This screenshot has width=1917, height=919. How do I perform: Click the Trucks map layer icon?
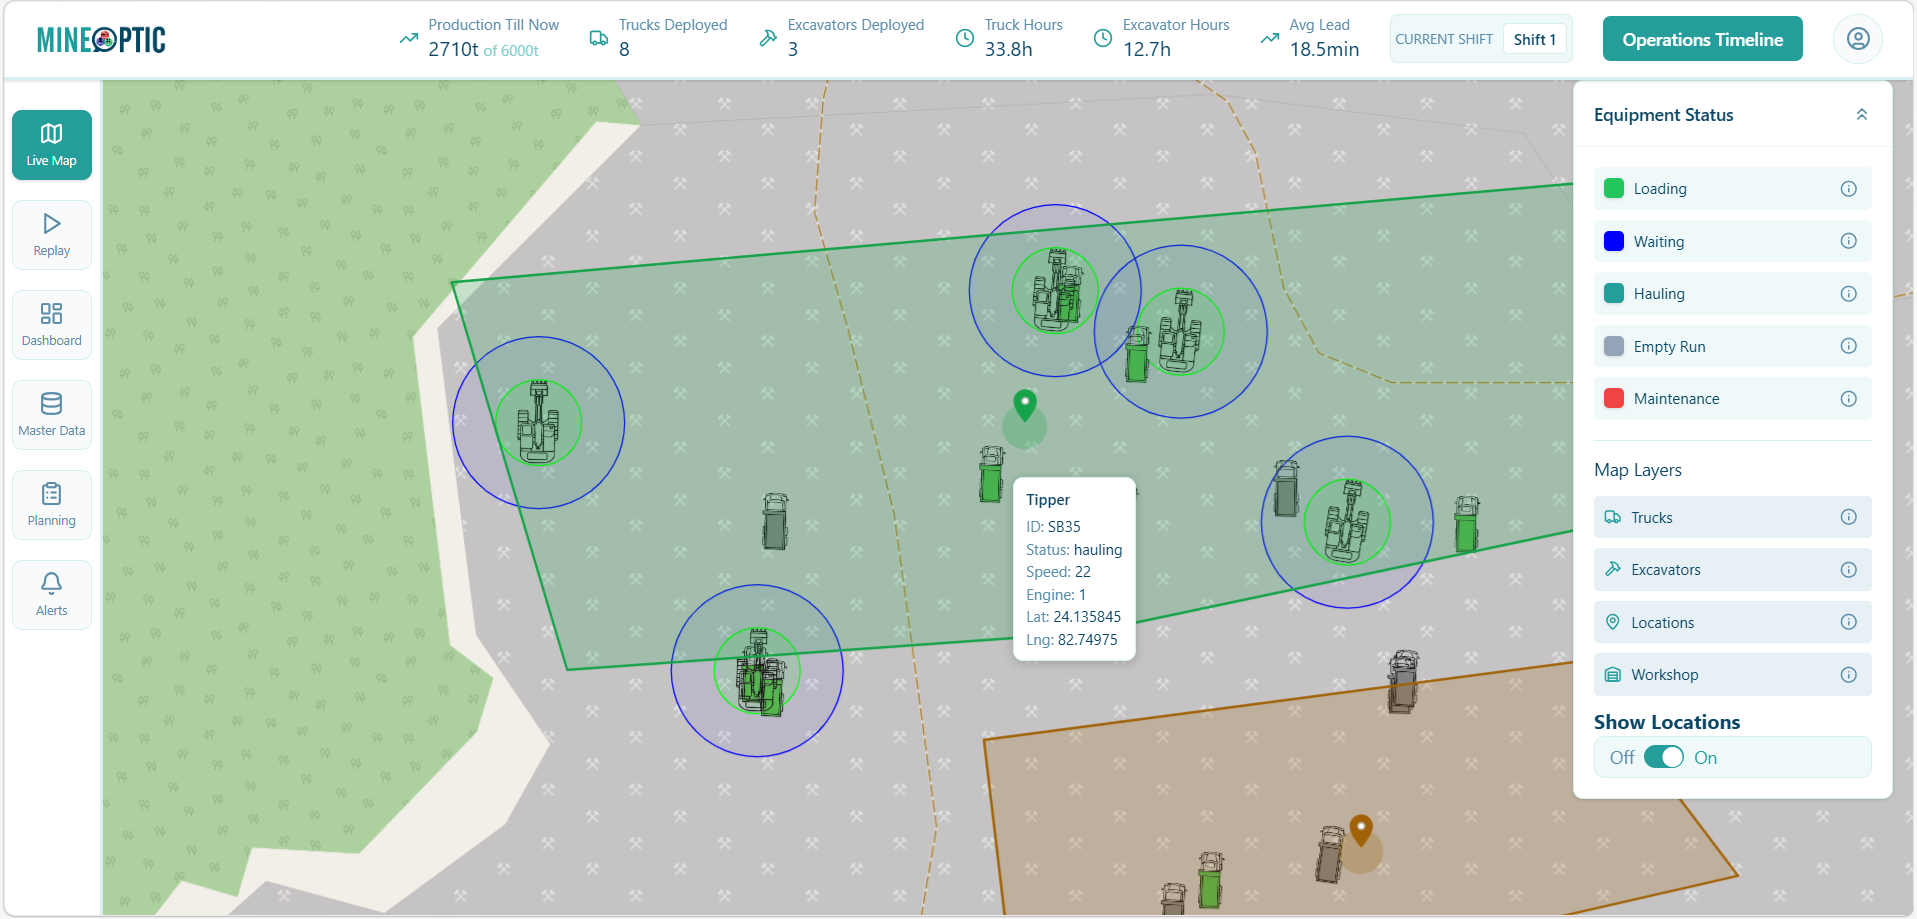[1614, 517]
